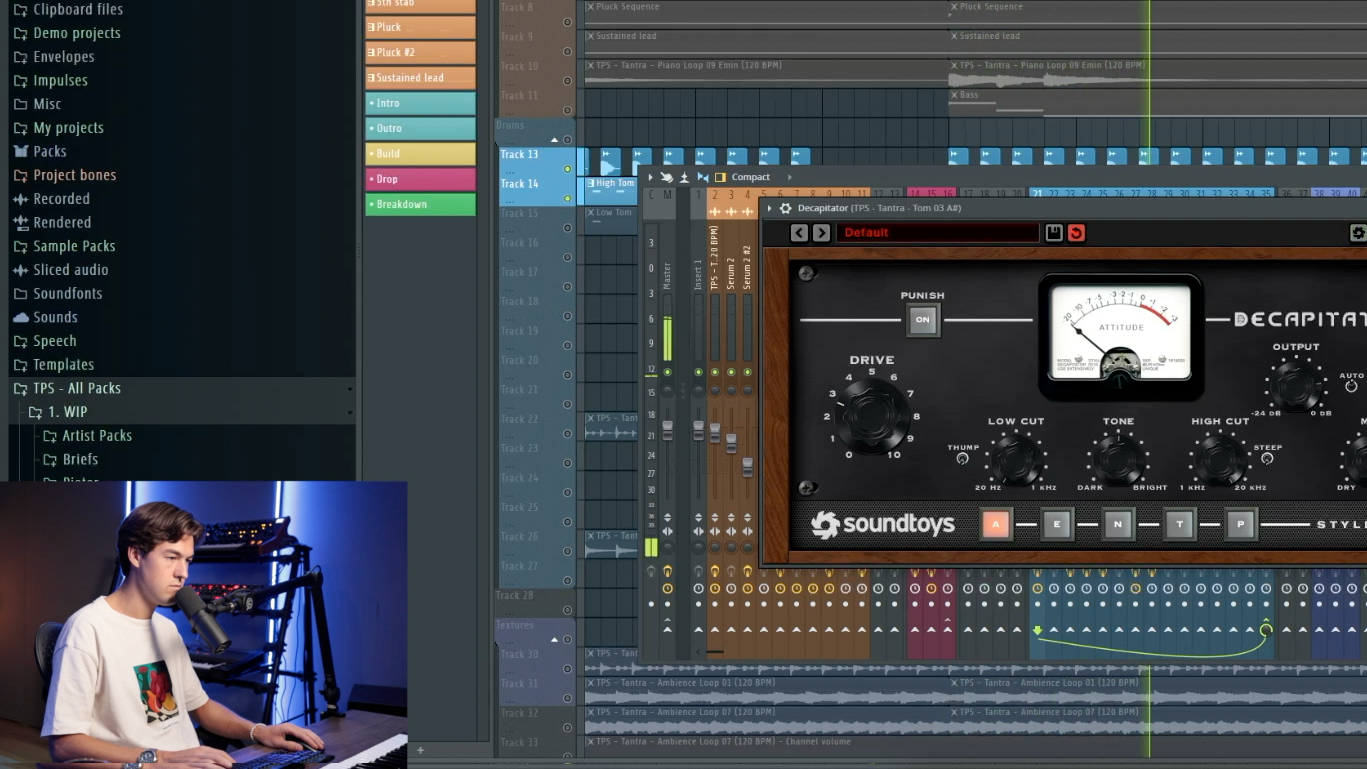The height and width of the screenshot is (769, 1367).
Task: Select style P on Decapitator
Action: click(1240, 524)
